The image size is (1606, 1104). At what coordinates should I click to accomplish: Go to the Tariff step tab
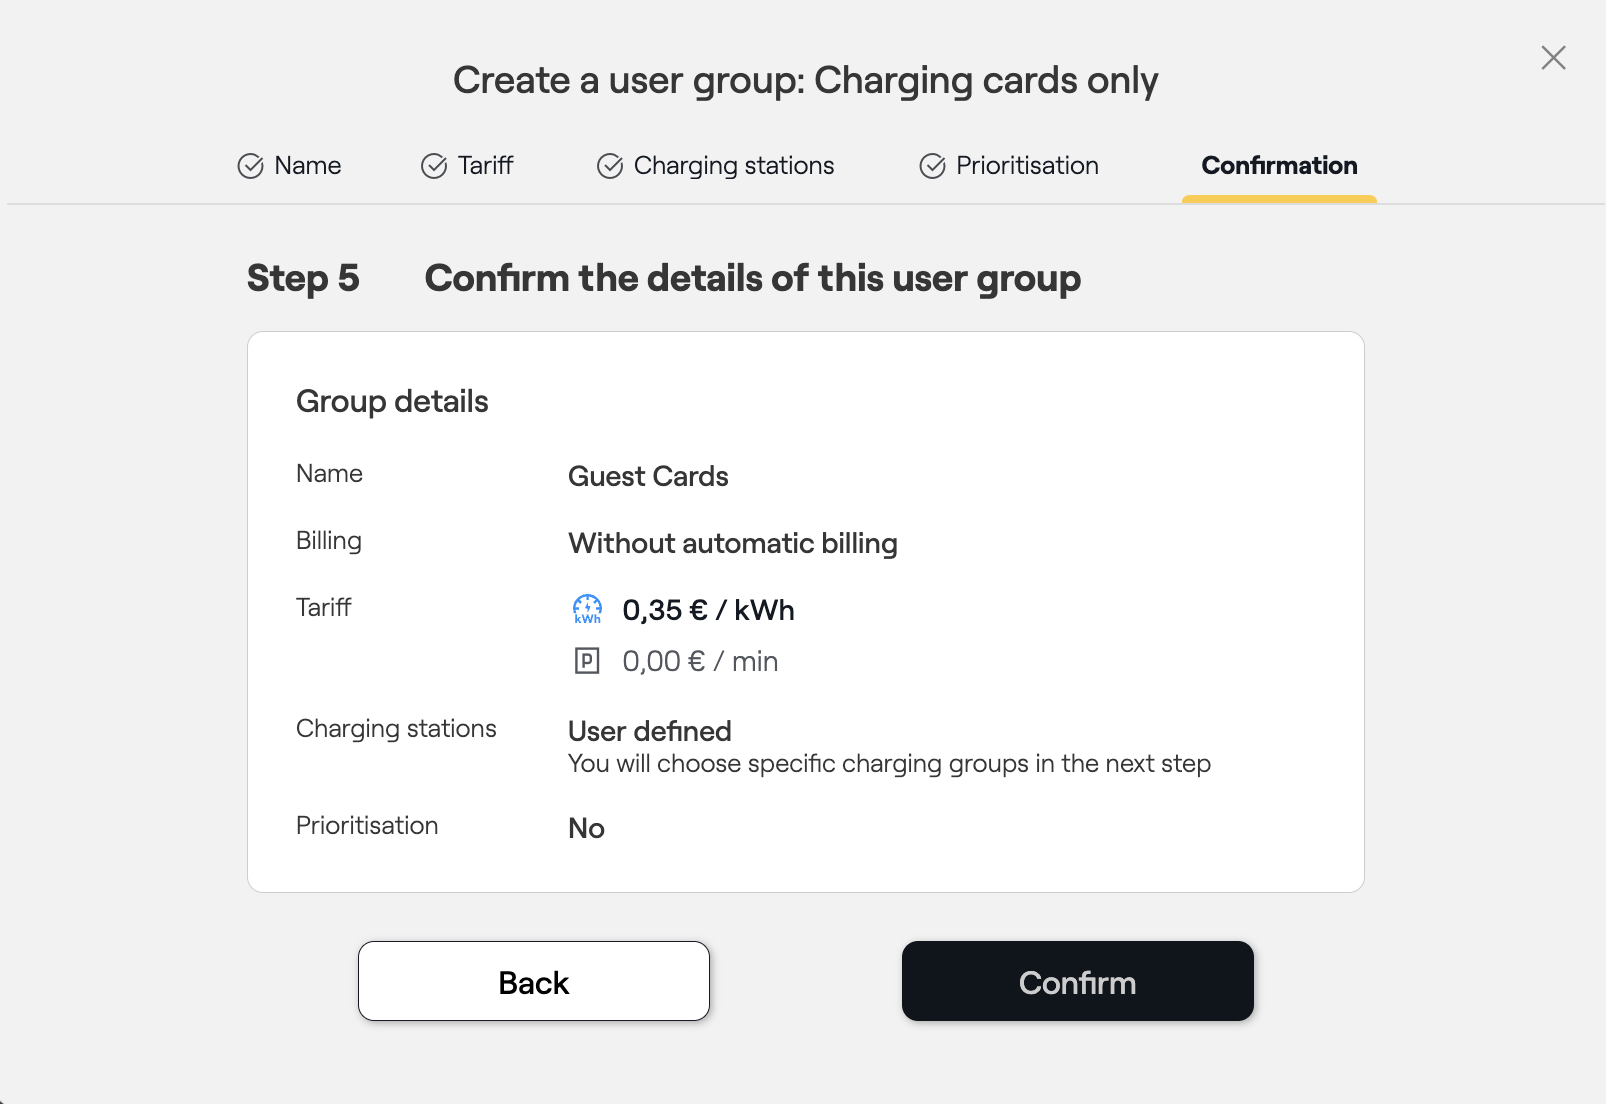pos(467,166)
